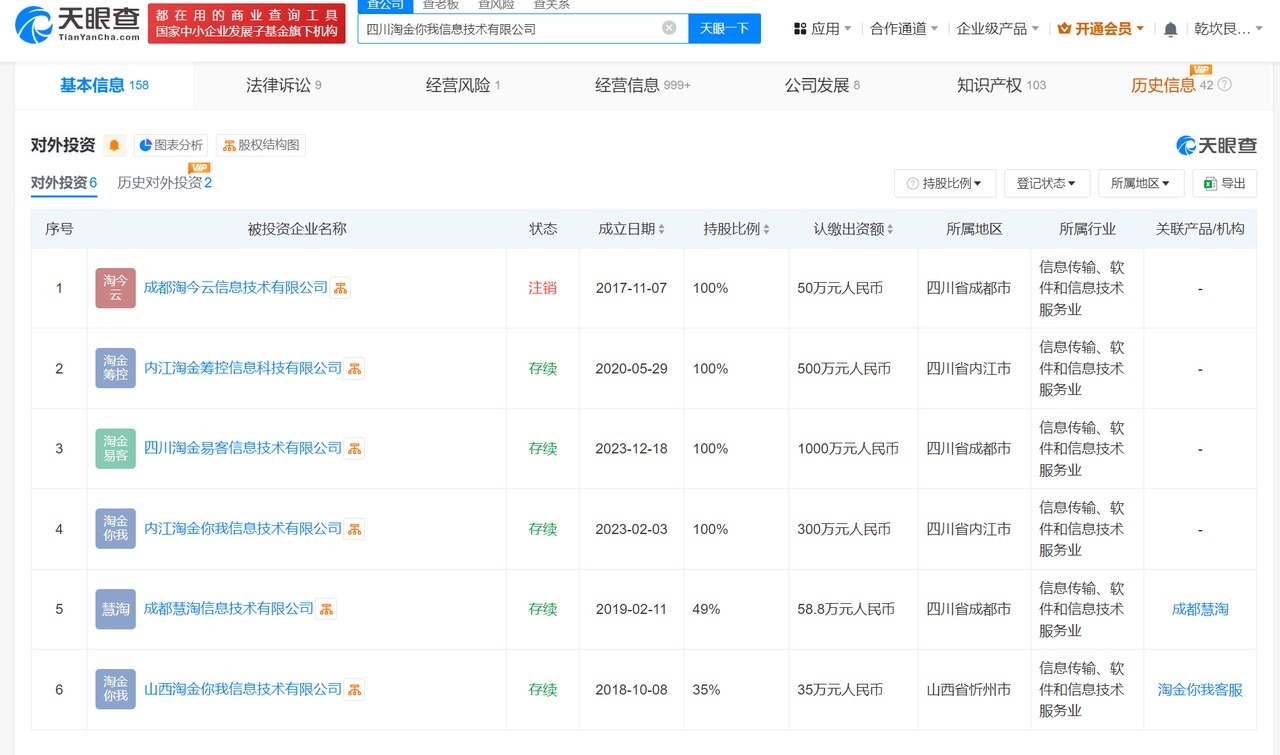
Task: Click the 天眼一下 search button
Action: tap(724, 28)
